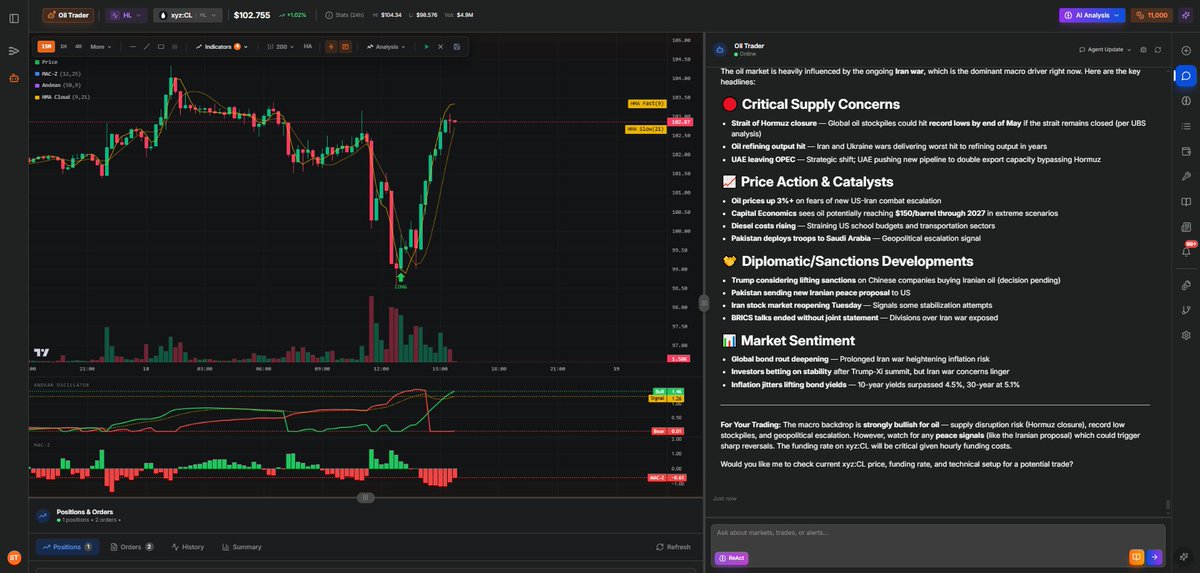Open the wrench tools icon in right rail

click(x=1185, y=177)
